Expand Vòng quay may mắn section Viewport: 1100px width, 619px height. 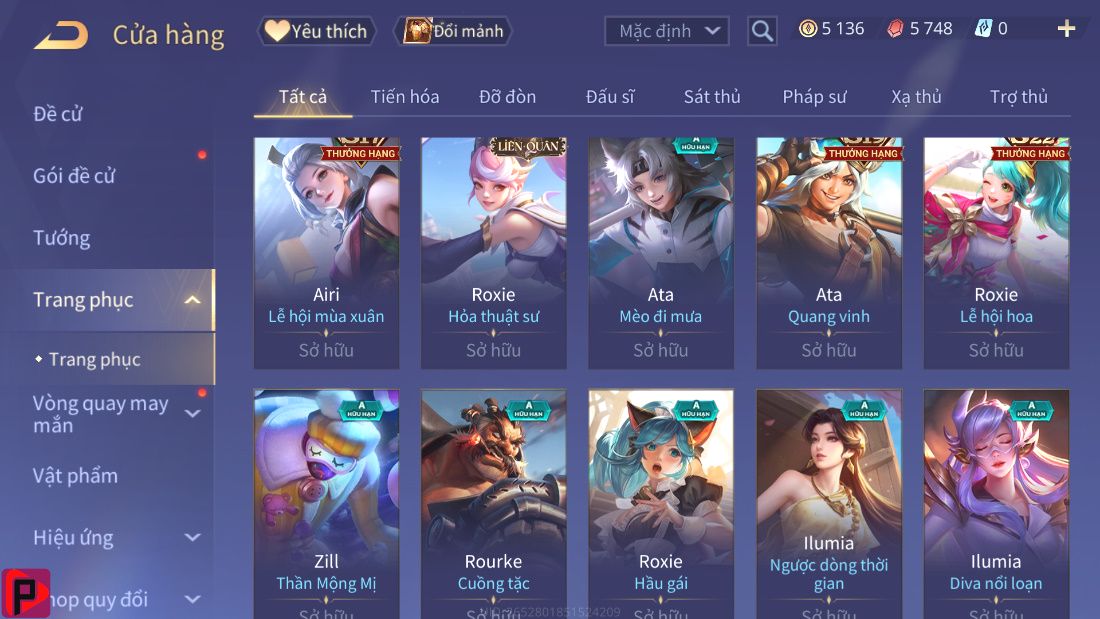pos(193,413)
